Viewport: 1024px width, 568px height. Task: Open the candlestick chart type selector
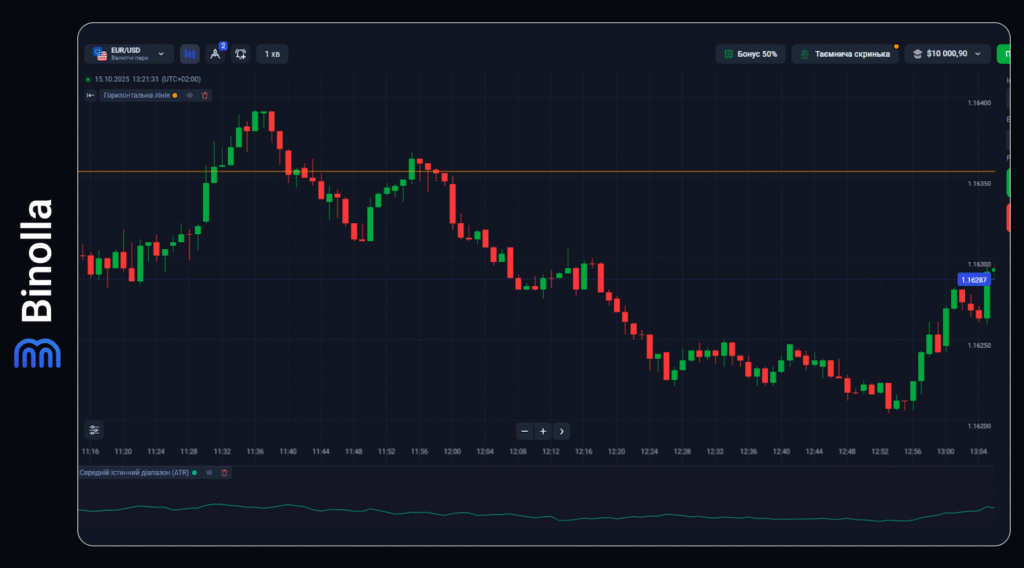click(190, 54)
